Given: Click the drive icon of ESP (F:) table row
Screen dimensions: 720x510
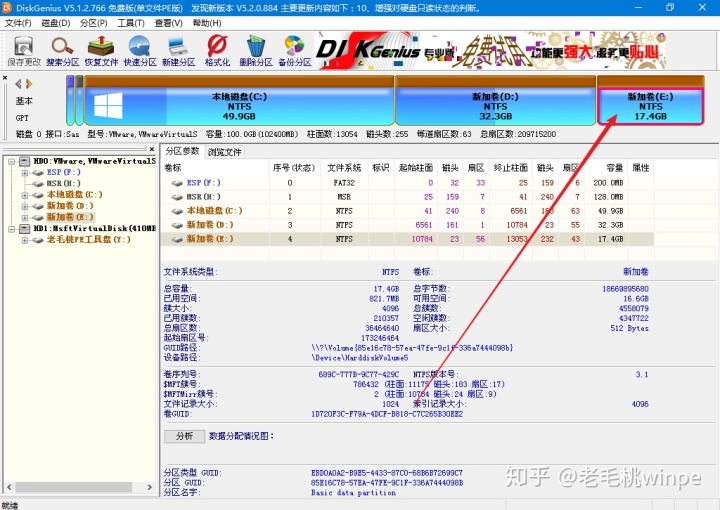Looking at the screenshot, I should [x=177, y=183].
